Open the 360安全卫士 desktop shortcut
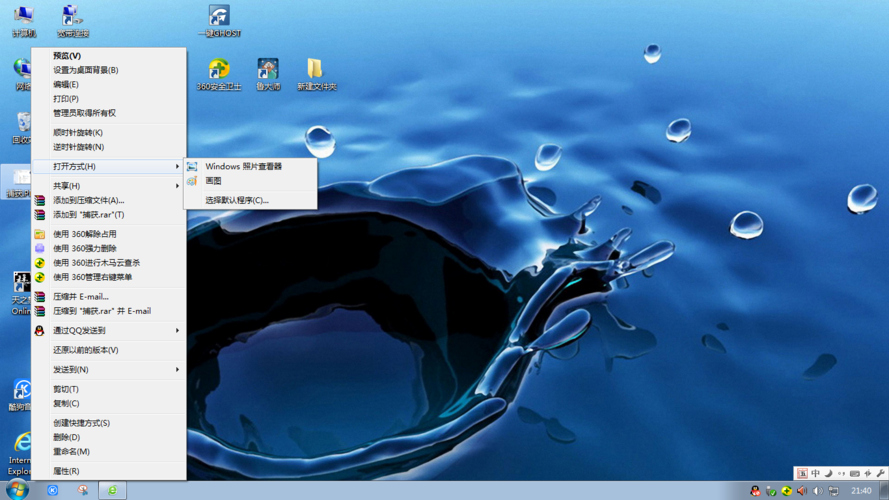The image size is (889, 500). click(218, 71)
